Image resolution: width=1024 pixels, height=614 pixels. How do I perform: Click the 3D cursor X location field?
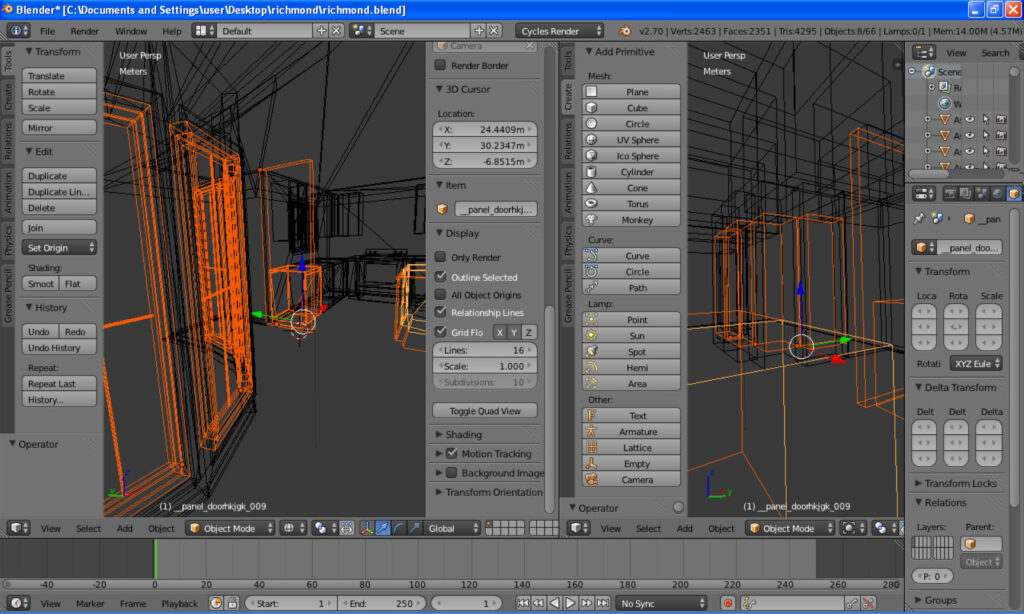point(485,130)
